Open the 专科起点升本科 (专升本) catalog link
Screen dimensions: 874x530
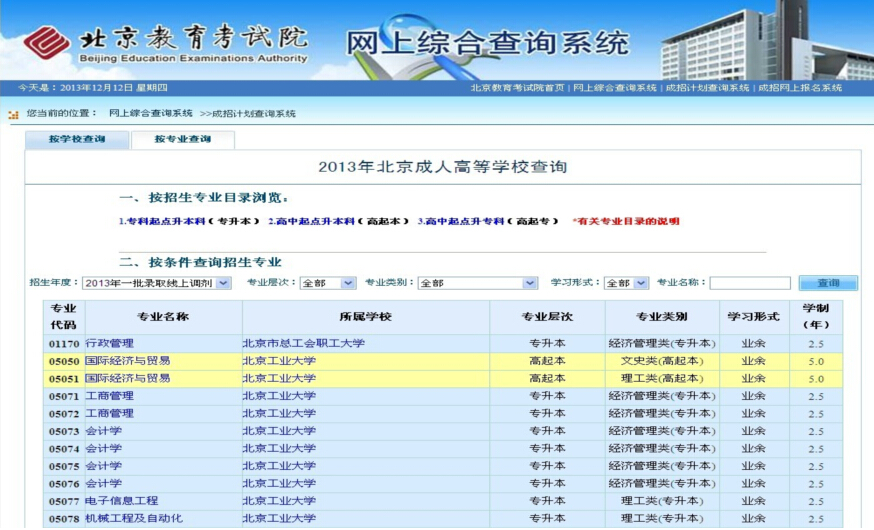[x=189, y=221]
